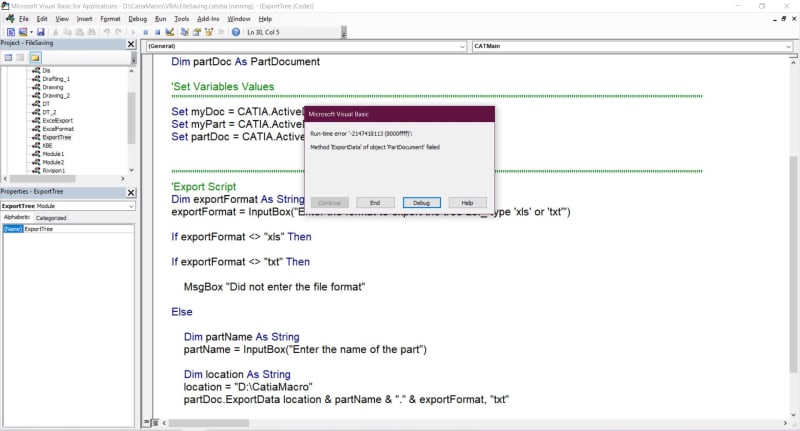Click the Copy toolbar icon

click(x=67, y=32)
